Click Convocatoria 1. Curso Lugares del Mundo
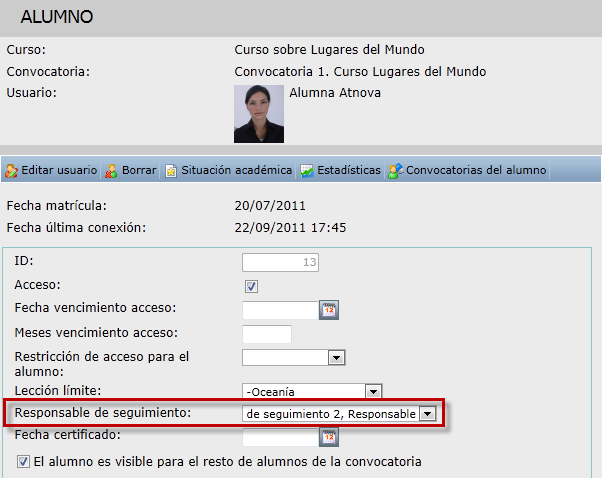 (360, 71)
